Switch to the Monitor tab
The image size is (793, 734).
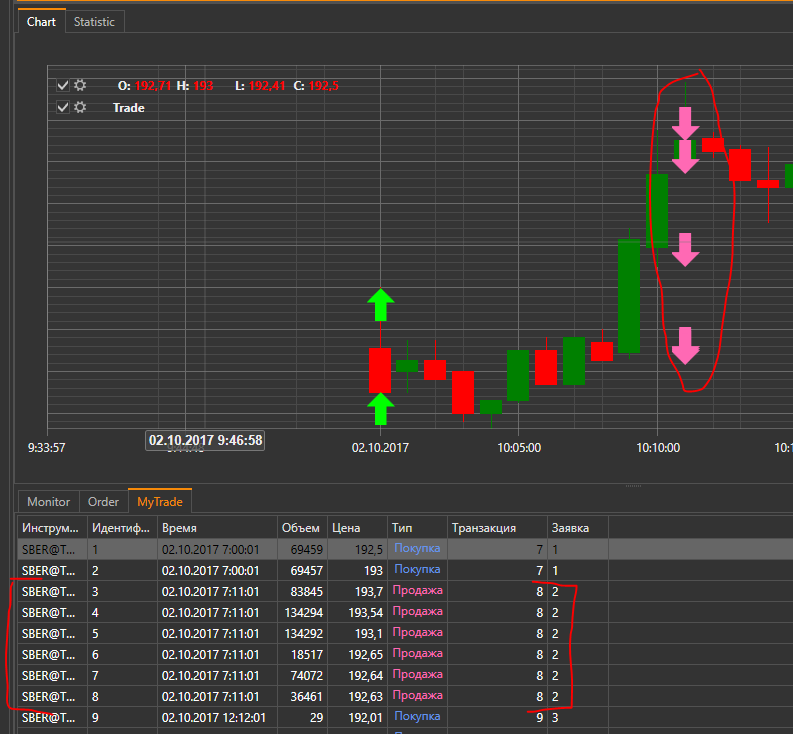point(48,502)
